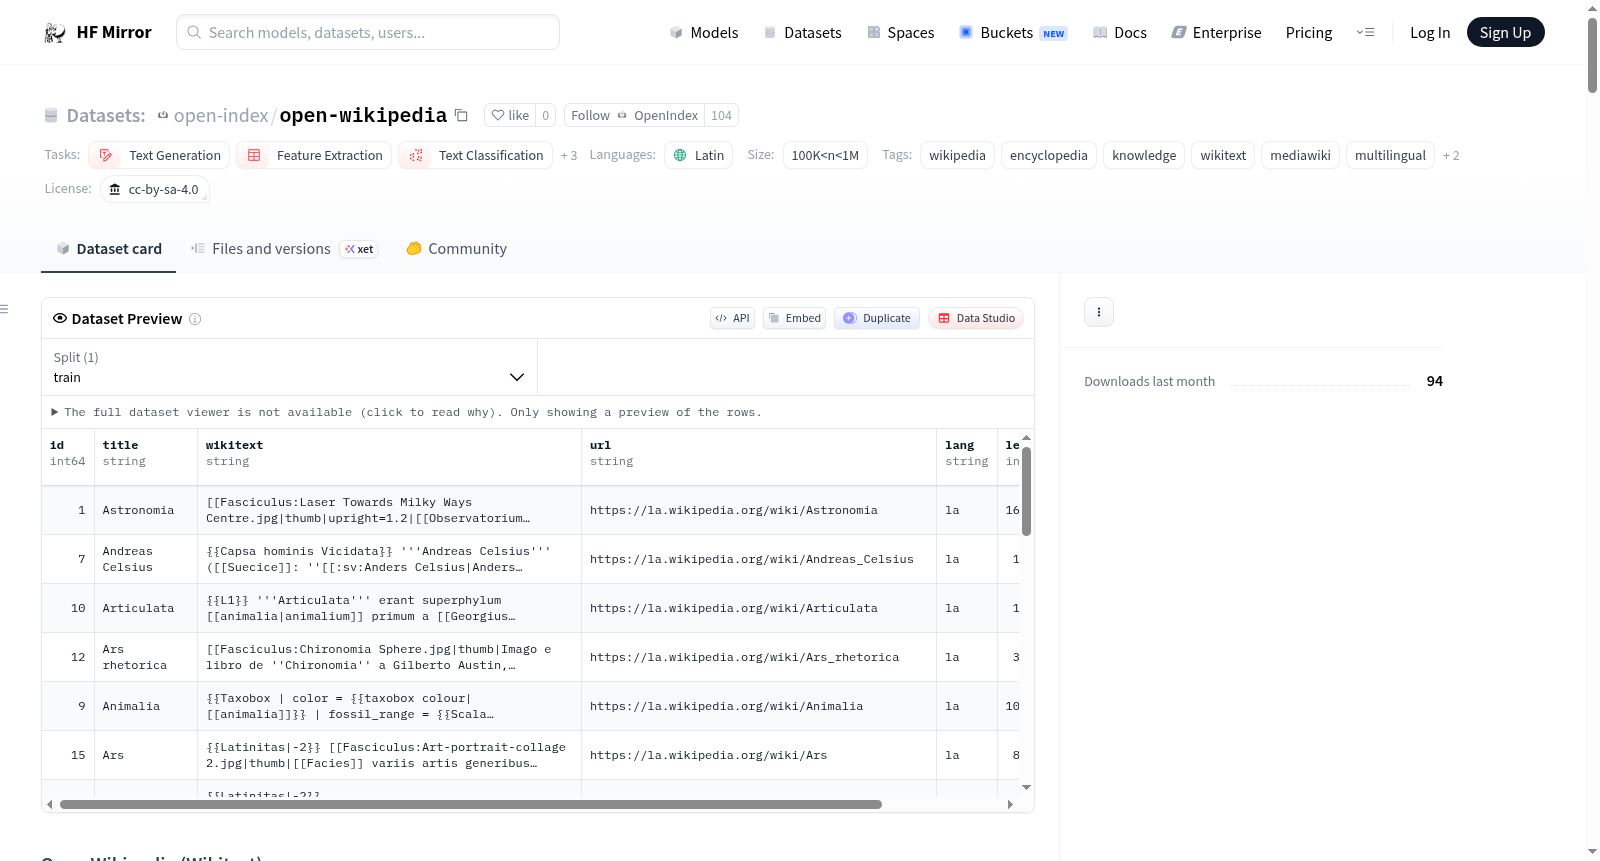
Task: Open the Spaces page
Action: point(900,33)
